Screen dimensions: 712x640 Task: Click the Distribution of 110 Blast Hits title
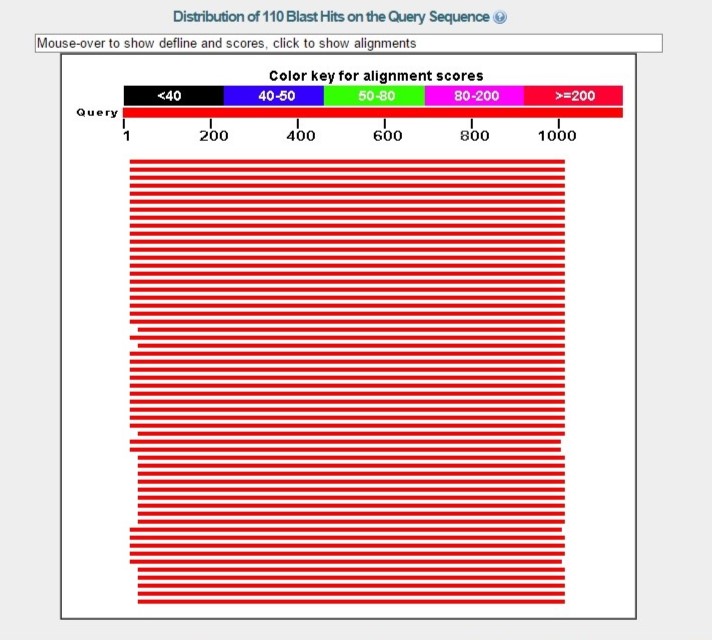331,18
